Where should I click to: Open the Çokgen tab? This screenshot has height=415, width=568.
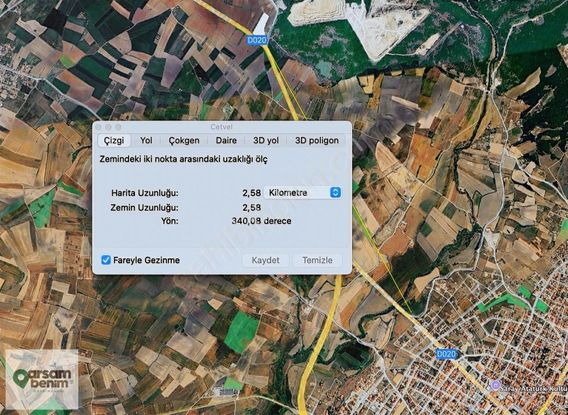(x=184, y=141)
